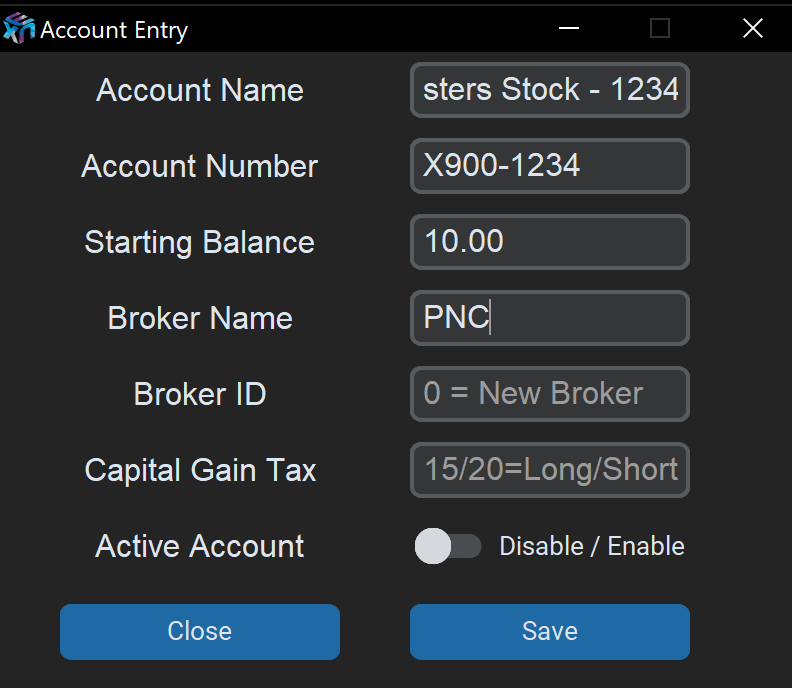Click the Starting Balance label

[200, 242]
